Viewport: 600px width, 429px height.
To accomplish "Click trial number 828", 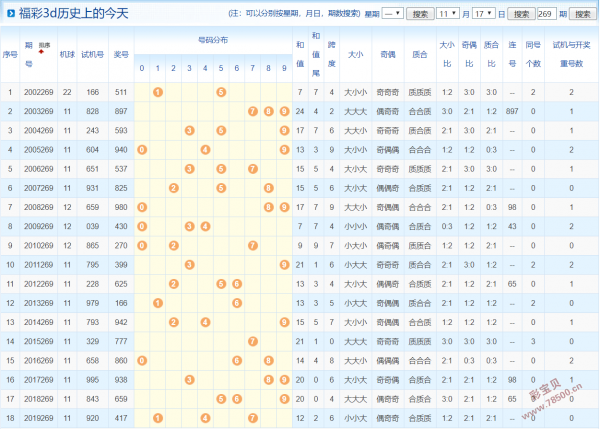I will tap(93, 111).
